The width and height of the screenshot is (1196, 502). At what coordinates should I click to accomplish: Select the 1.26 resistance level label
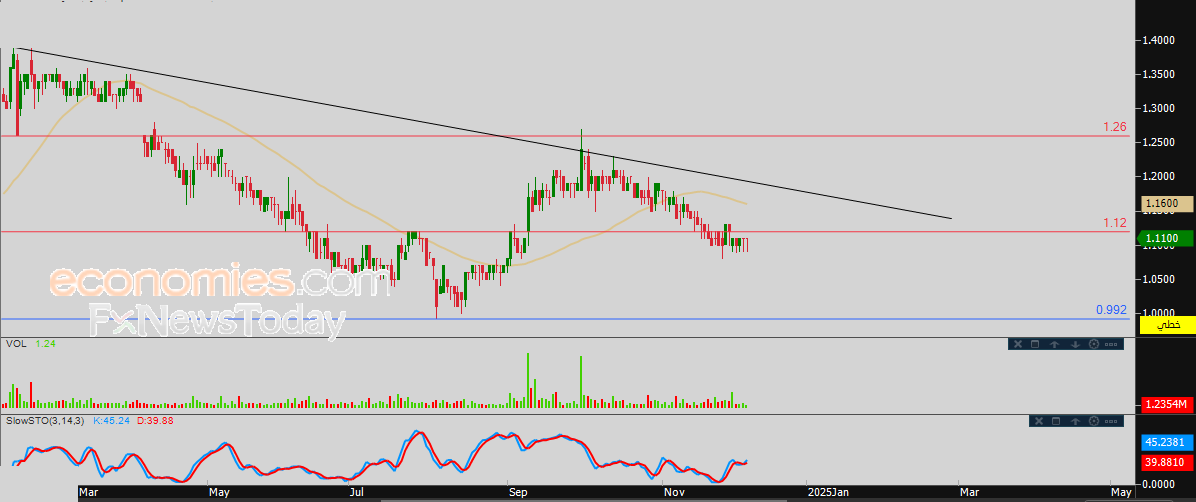1115,127
